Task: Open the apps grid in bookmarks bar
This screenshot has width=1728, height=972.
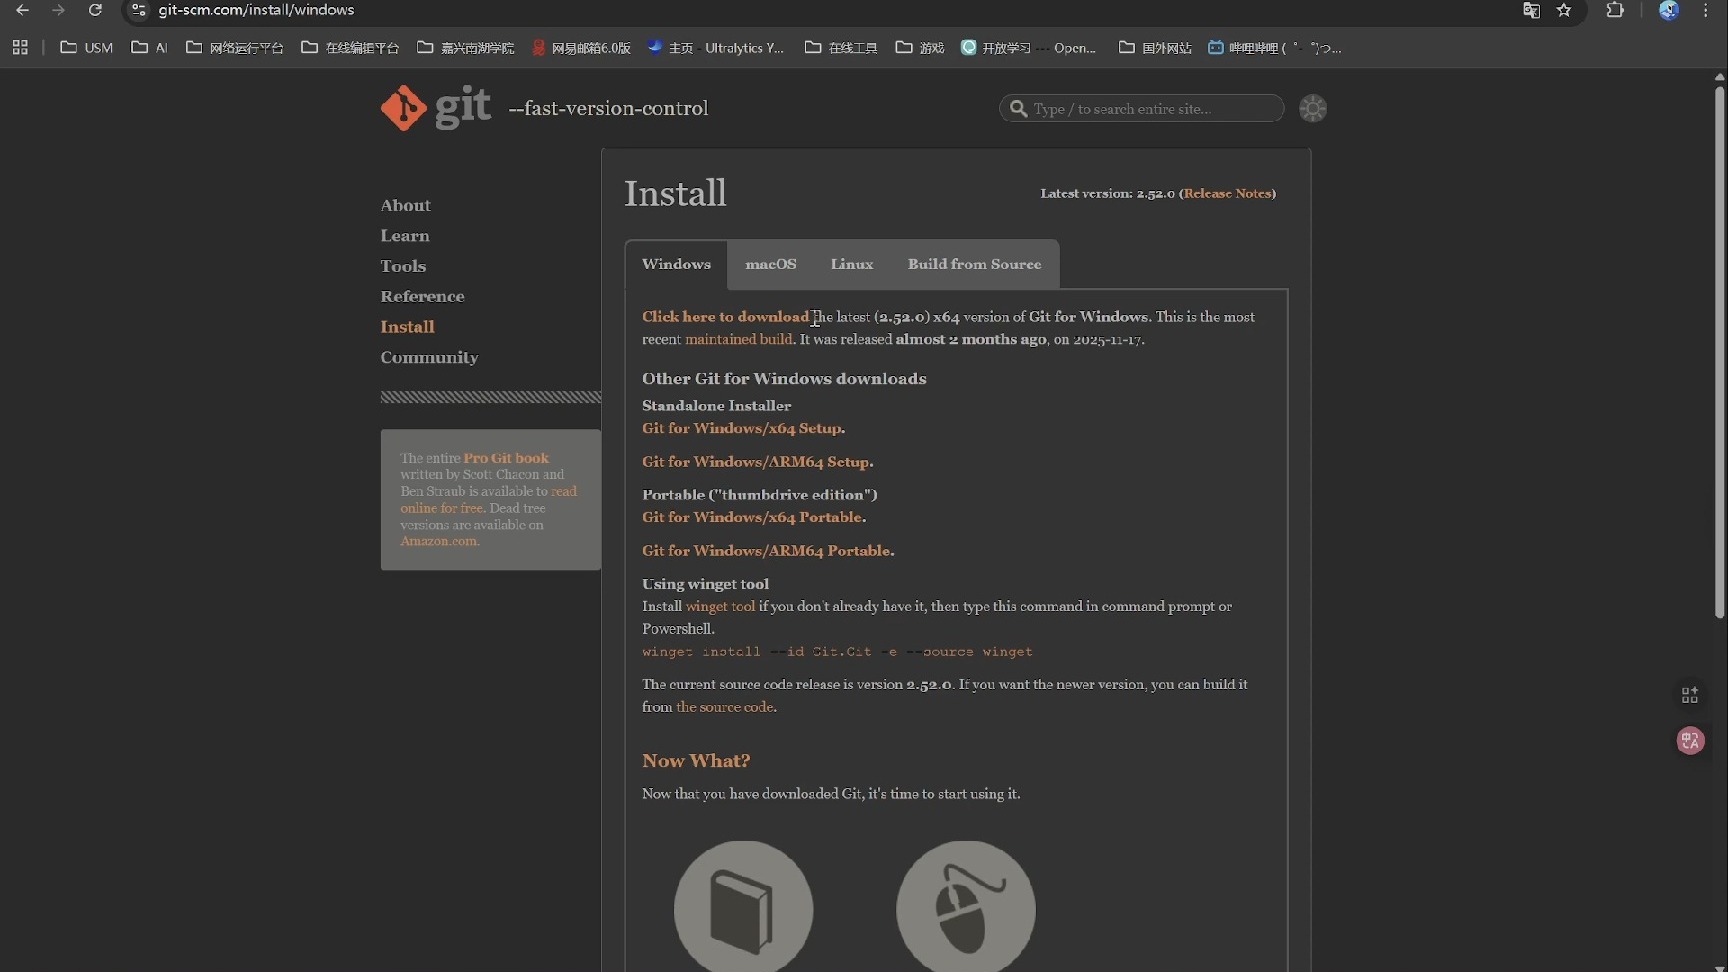Action: click(x=20, y=47)
